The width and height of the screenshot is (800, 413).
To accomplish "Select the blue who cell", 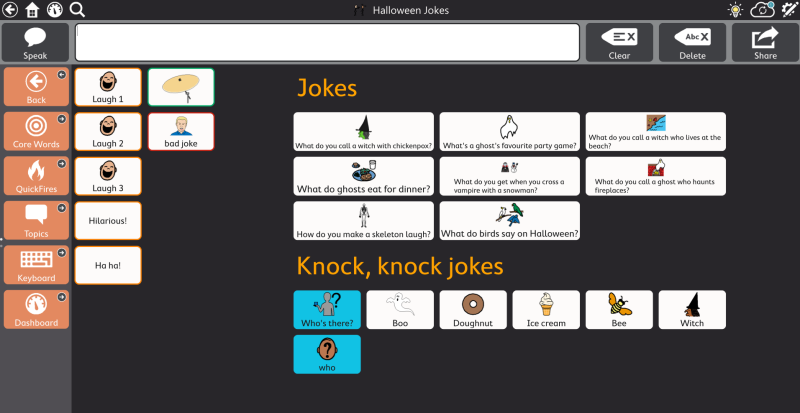I will tap(327, 354).
